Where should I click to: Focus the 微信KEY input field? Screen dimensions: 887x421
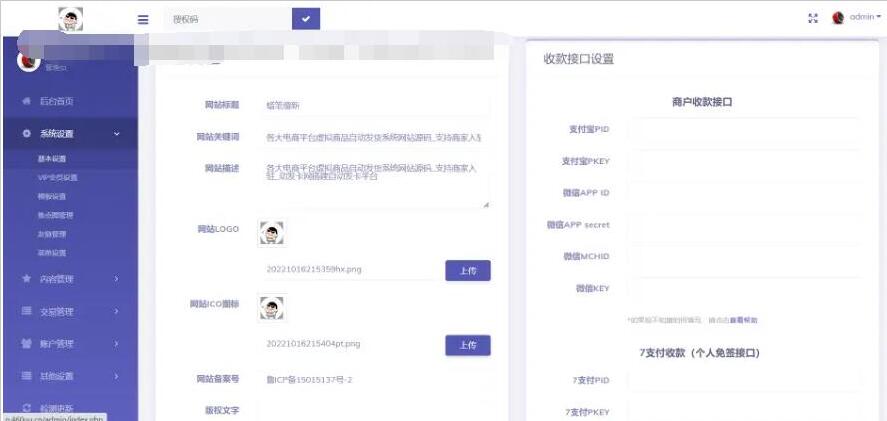[745, 288]
